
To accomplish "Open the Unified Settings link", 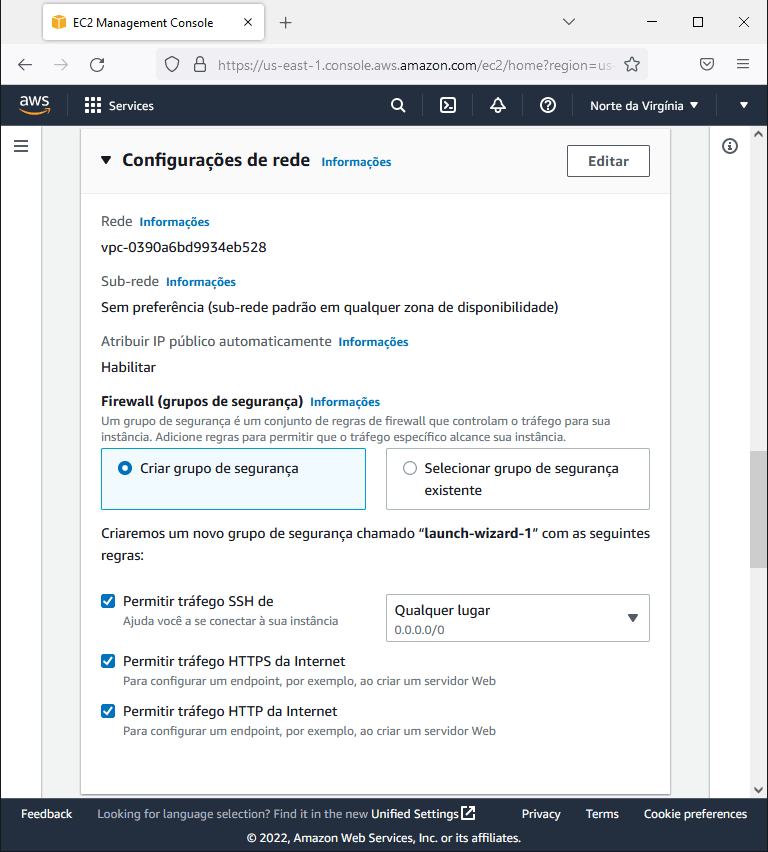I will point(415,813).
